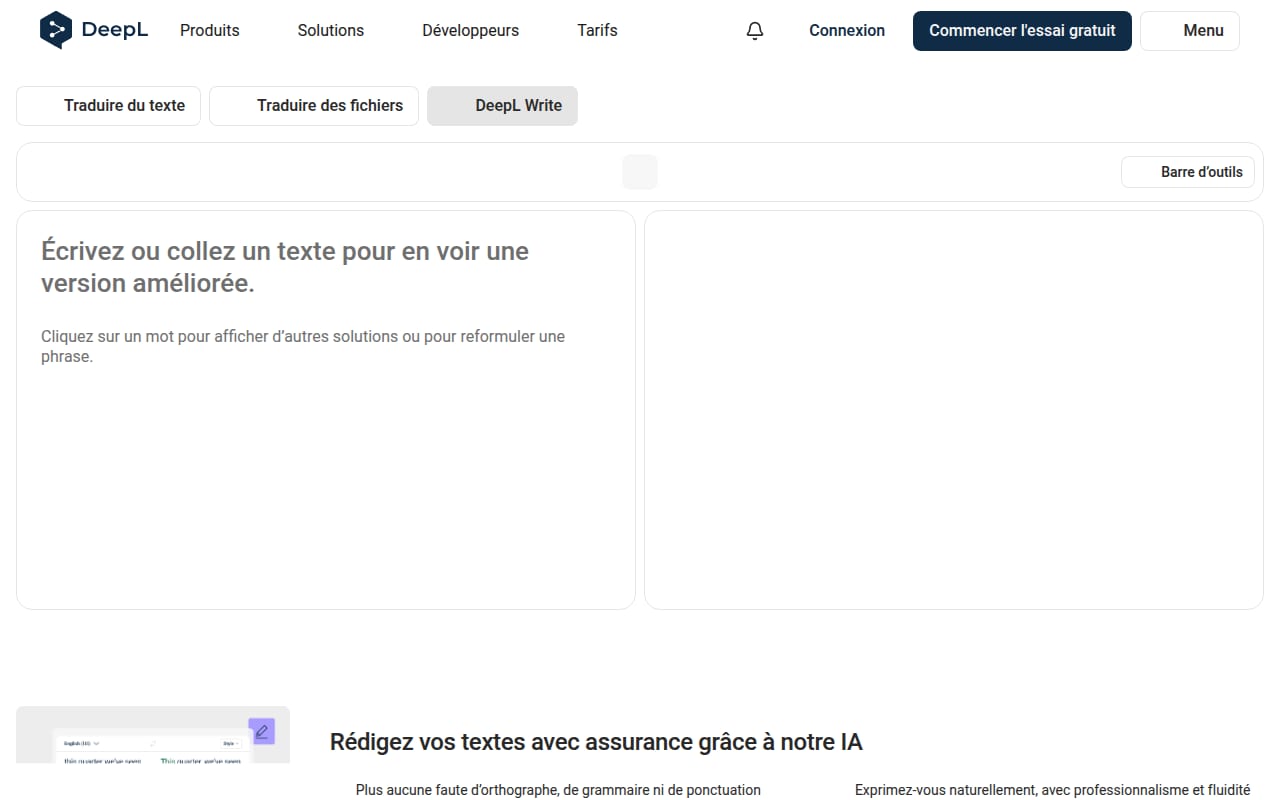Click the DeepL Write preview thumbnail
The image size is (1280, 800).
pos(153,735)
